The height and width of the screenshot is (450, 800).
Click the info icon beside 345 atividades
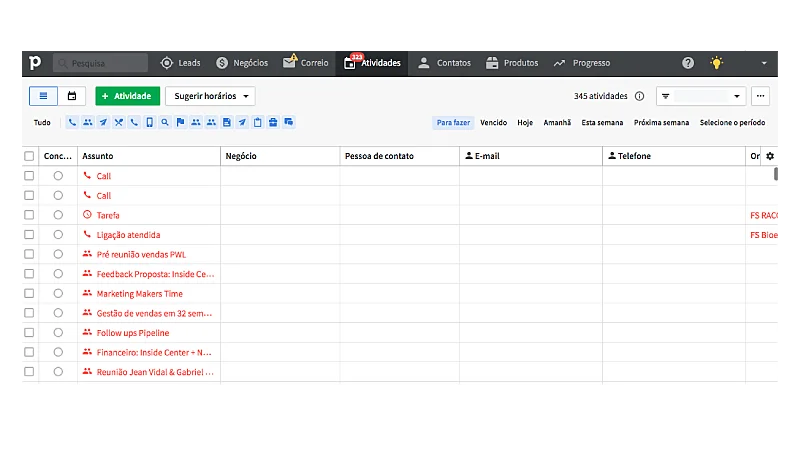639,96
